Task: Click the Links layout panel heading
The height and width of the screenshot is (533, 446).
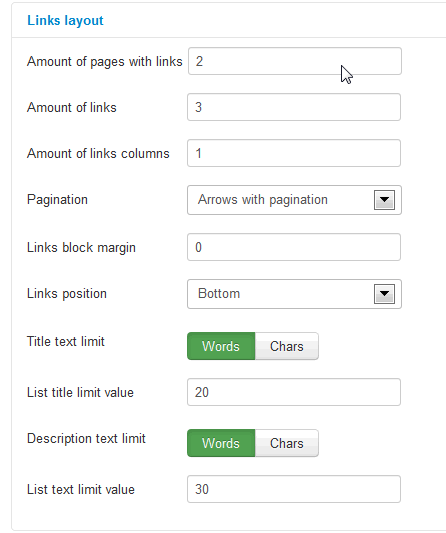Action: pyautogui.click(x=65, y=20)
